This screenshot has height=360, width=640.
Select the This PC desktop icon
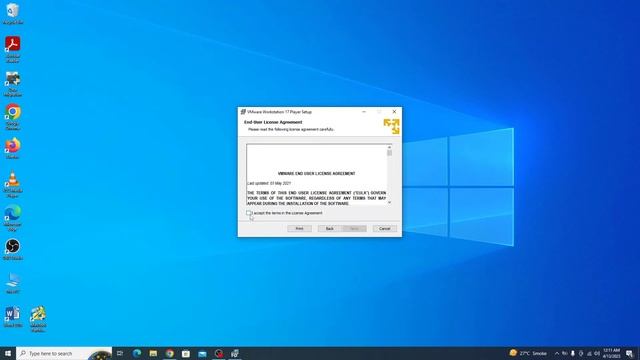click(x=13, y=283)
